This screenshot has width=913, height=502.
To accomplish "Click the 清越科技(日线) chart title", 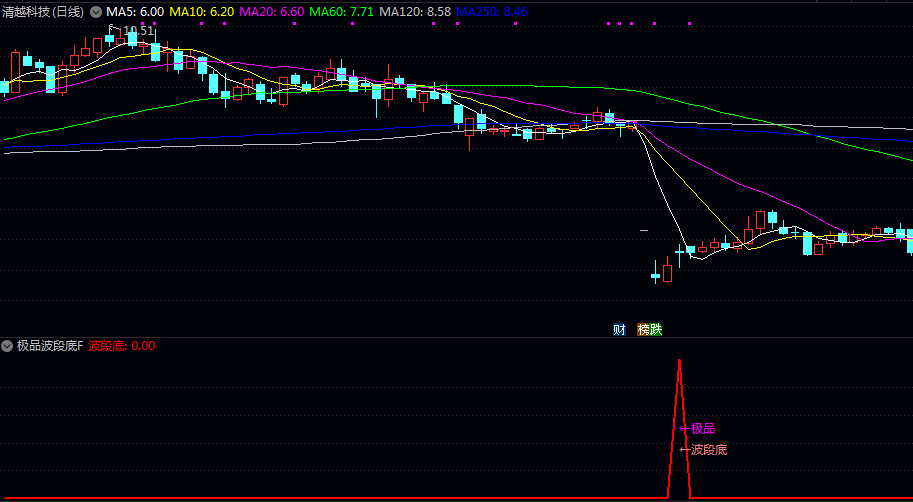I will tap(43, 12).
